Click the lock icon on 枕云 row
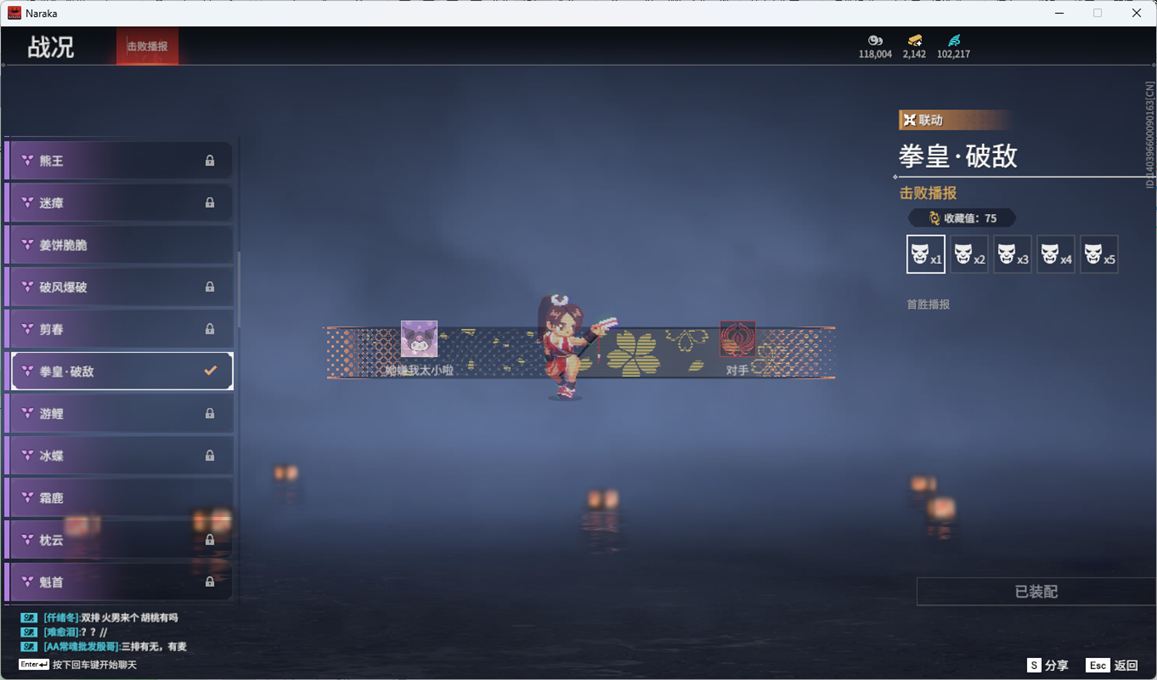This screenshot has height=680, width=1157. pyautogui.click(x=210, y=540)
